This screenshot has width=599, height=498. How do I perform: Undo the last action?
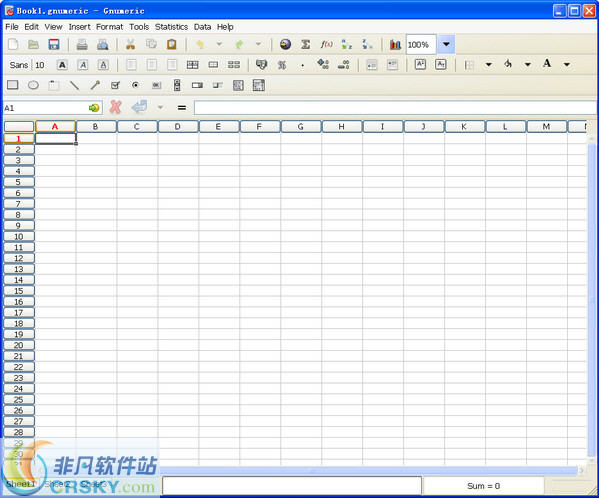pos(200,44)
